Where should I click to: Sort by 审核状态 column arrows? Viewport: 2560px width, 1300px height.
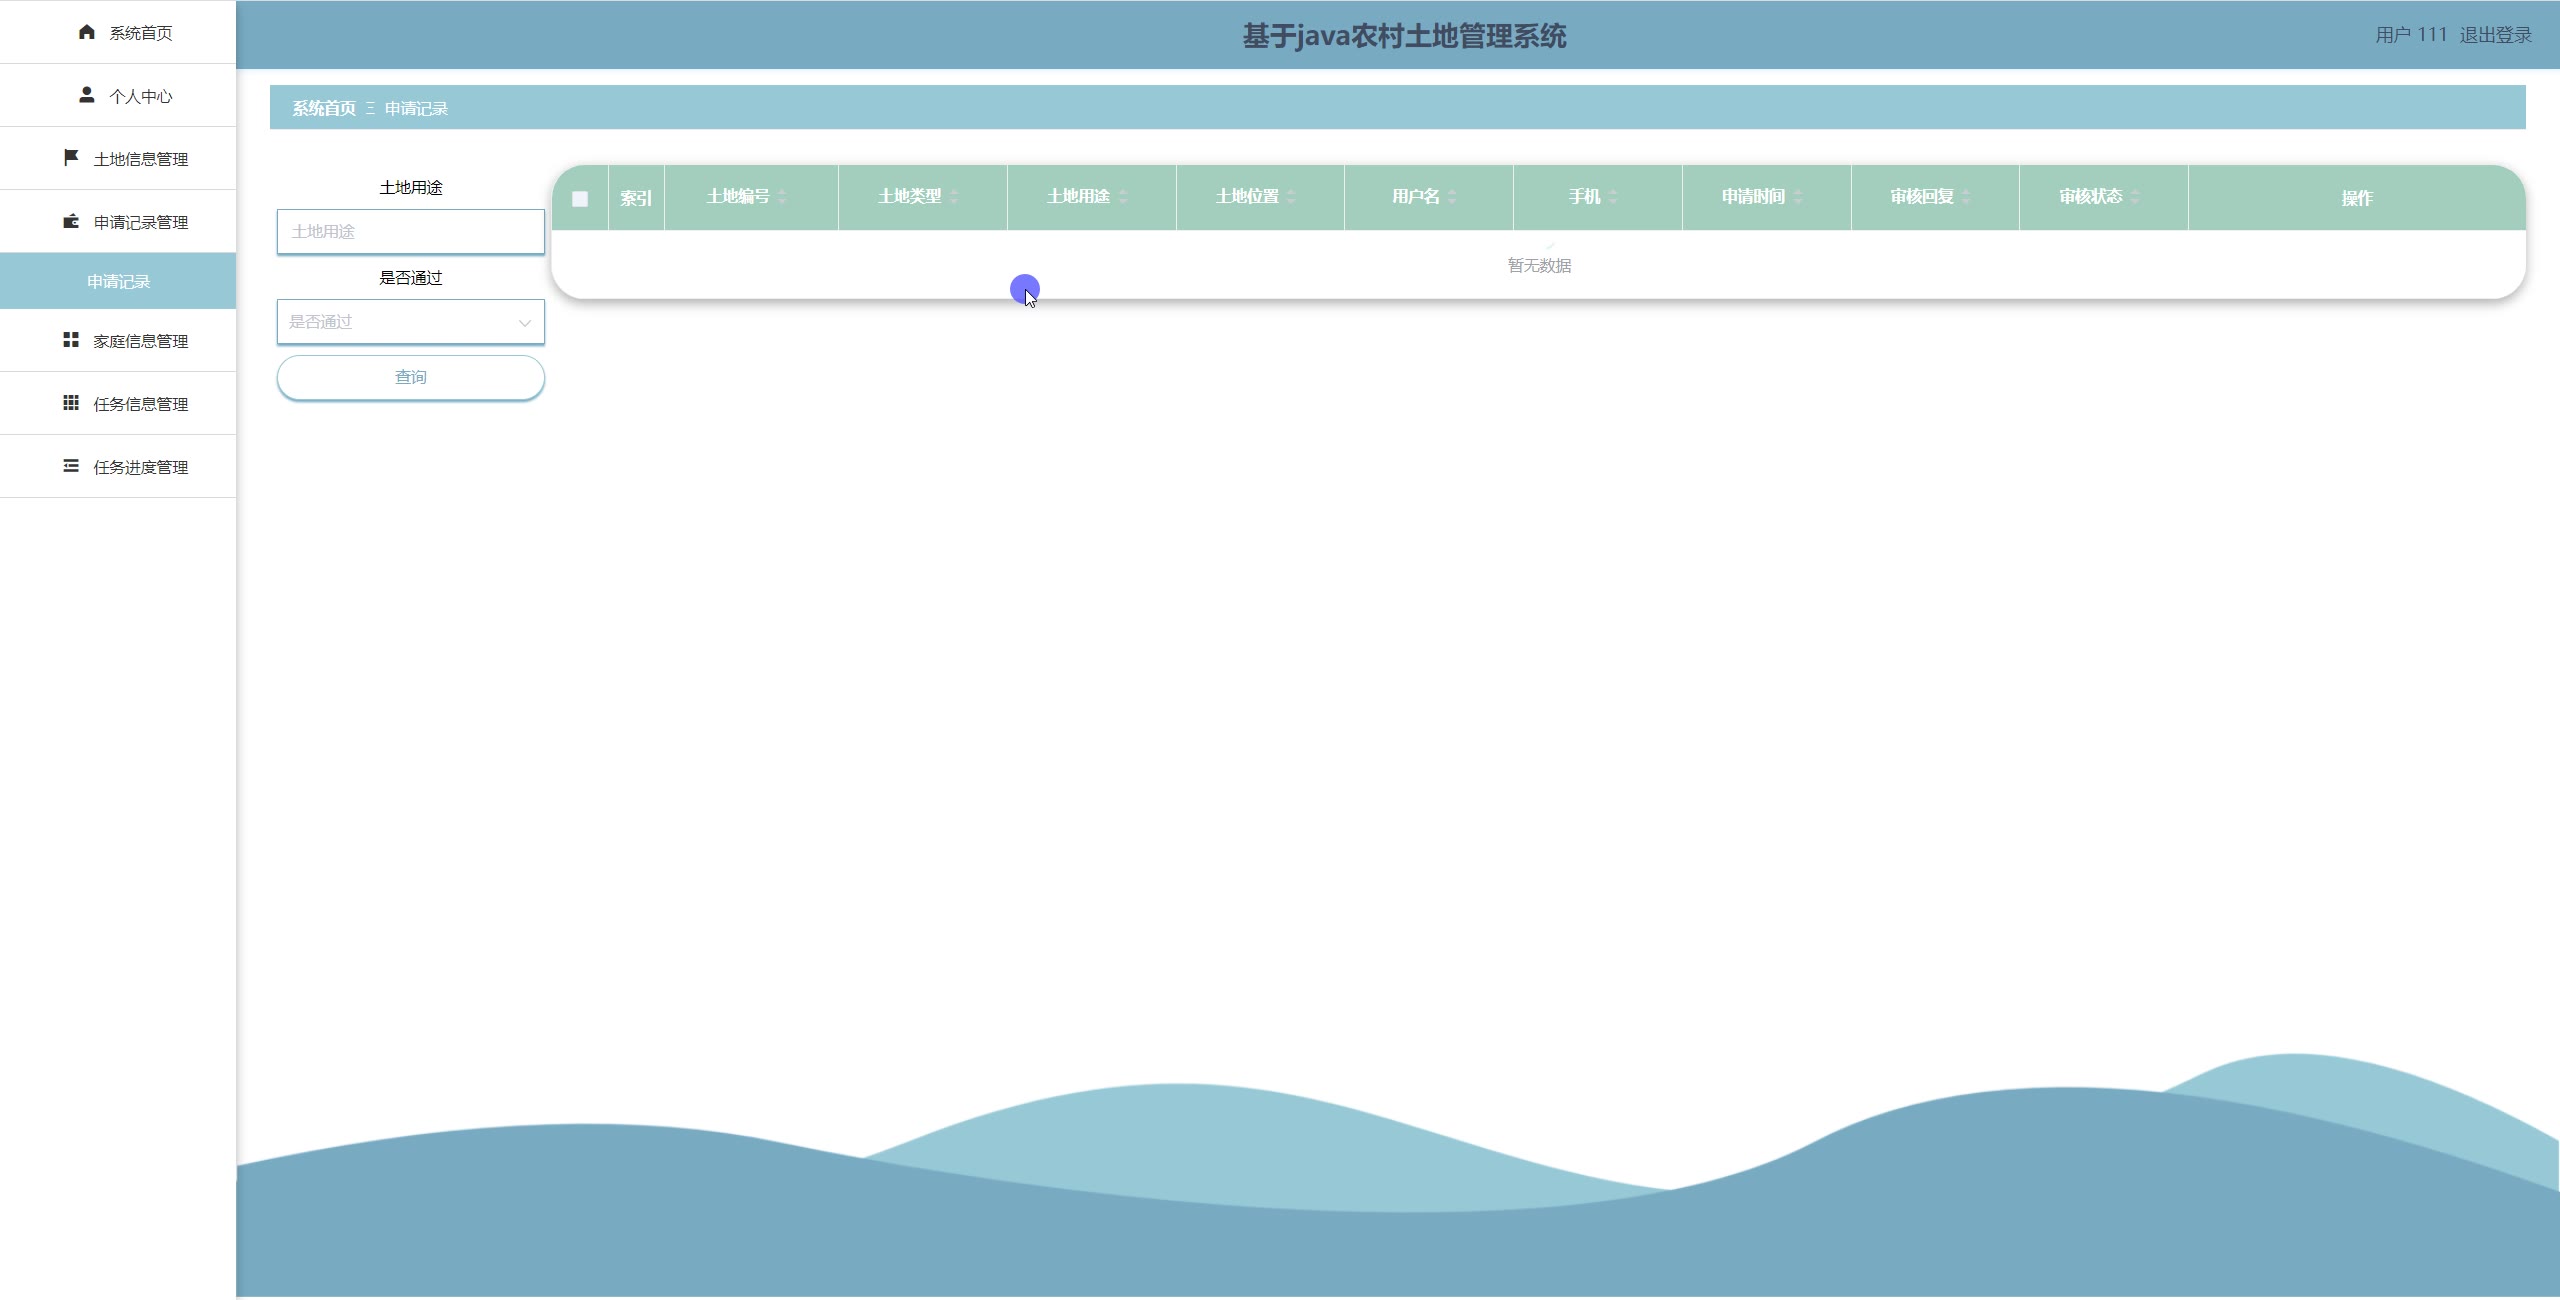pos(2135,197)
